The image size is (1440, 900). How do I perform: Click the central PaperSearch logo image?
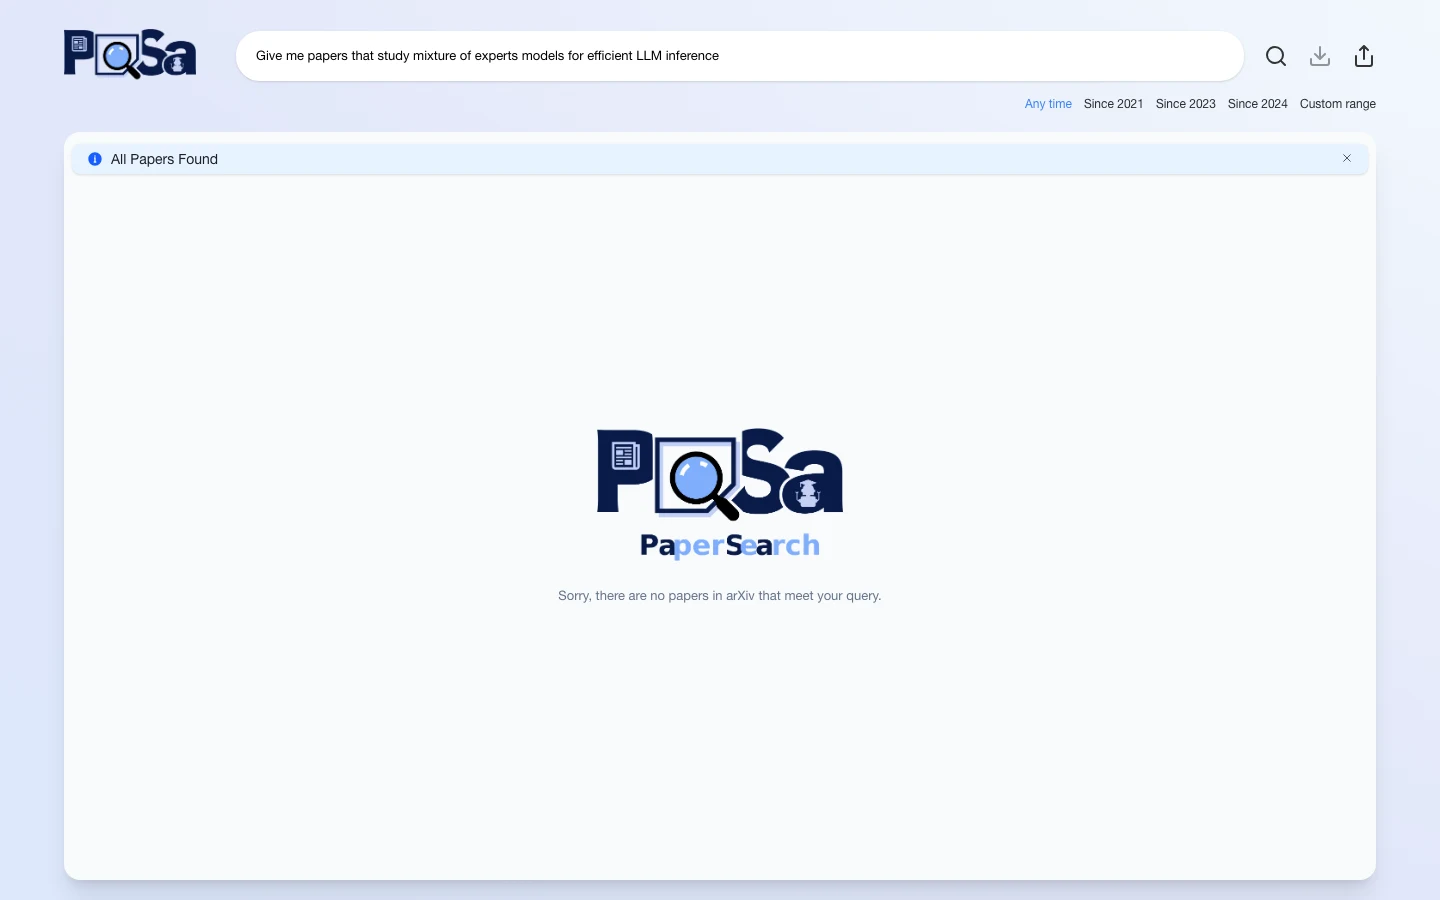click(x=720, y=493)
